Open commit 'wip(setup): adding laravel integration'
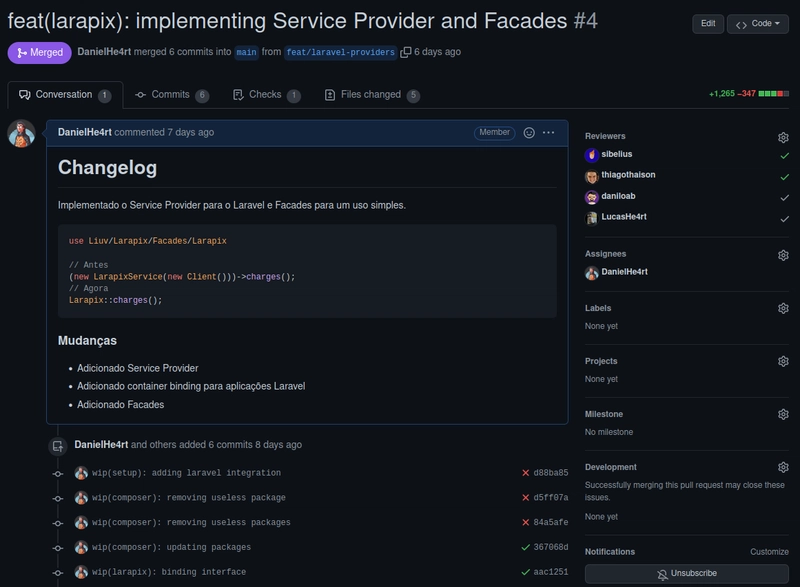The image size is (800, 587). coord(186,473)
